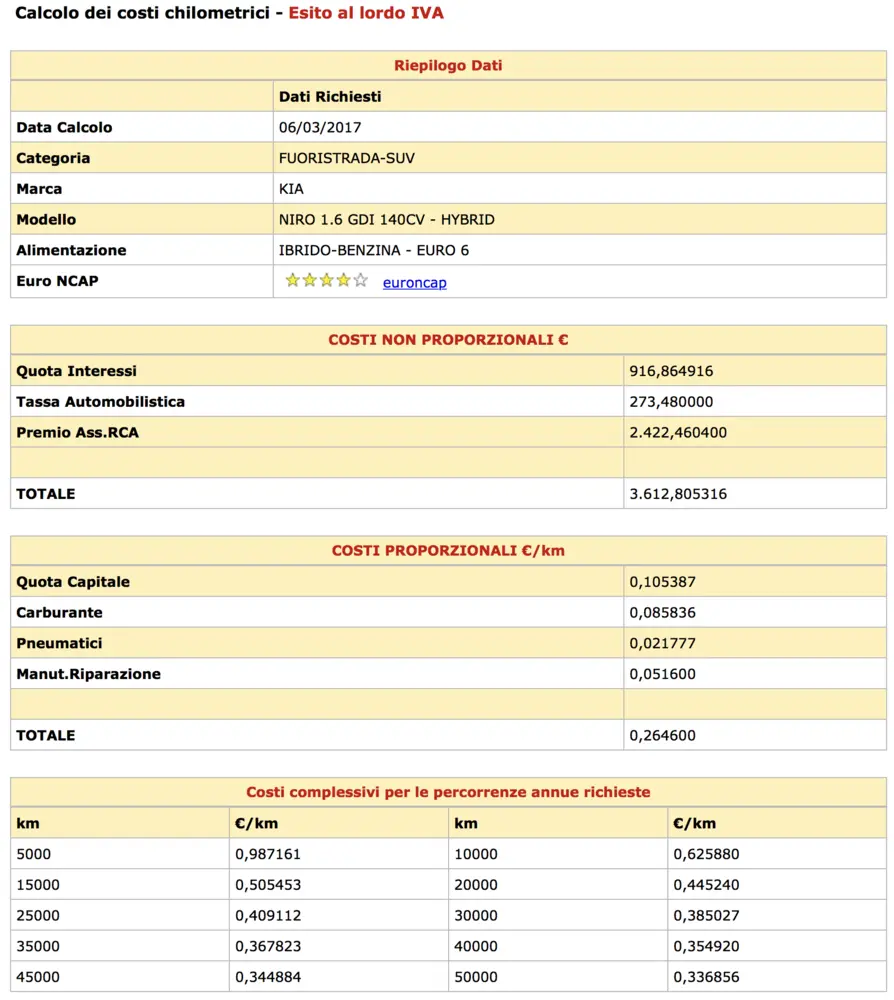The image size is (894, 1000).
Task: Select cost value 0,336856
Action: 707,976
